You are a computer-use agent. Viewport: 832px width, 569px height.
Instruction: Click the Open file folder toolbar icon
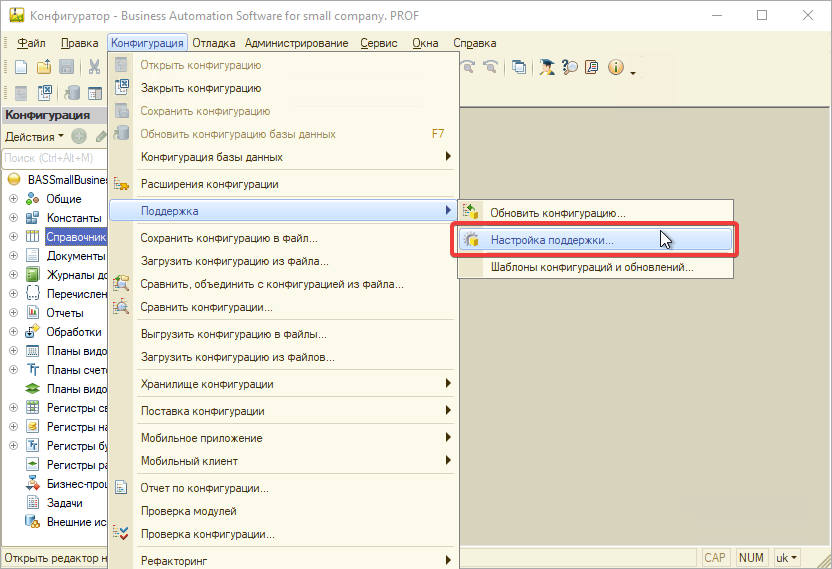pyautogui.click(x=44, y=67)
